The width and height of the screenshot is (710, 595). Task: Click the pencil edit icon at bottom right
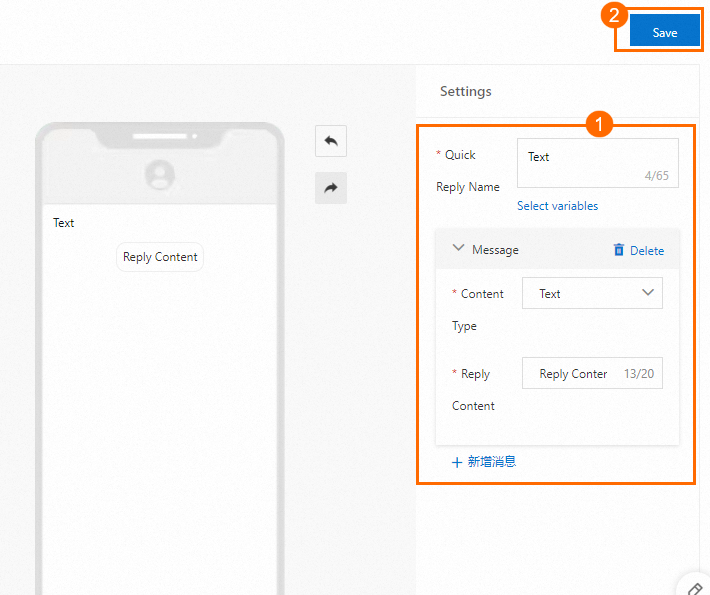tap(695, 588)
